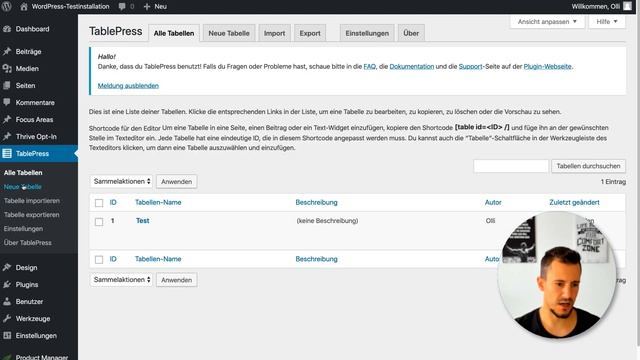The width and height of the screenshot is (640, 360).
Task: Click the Einstellungen sliders icon in sidebar
Action: [x=7, y=336]
